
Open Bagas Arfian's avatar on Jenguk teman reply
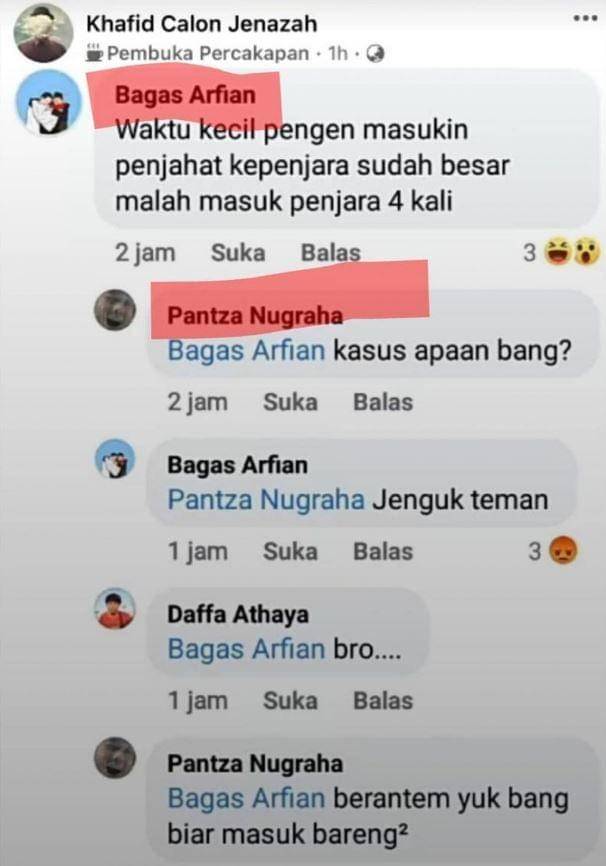(x=115, y=460)
